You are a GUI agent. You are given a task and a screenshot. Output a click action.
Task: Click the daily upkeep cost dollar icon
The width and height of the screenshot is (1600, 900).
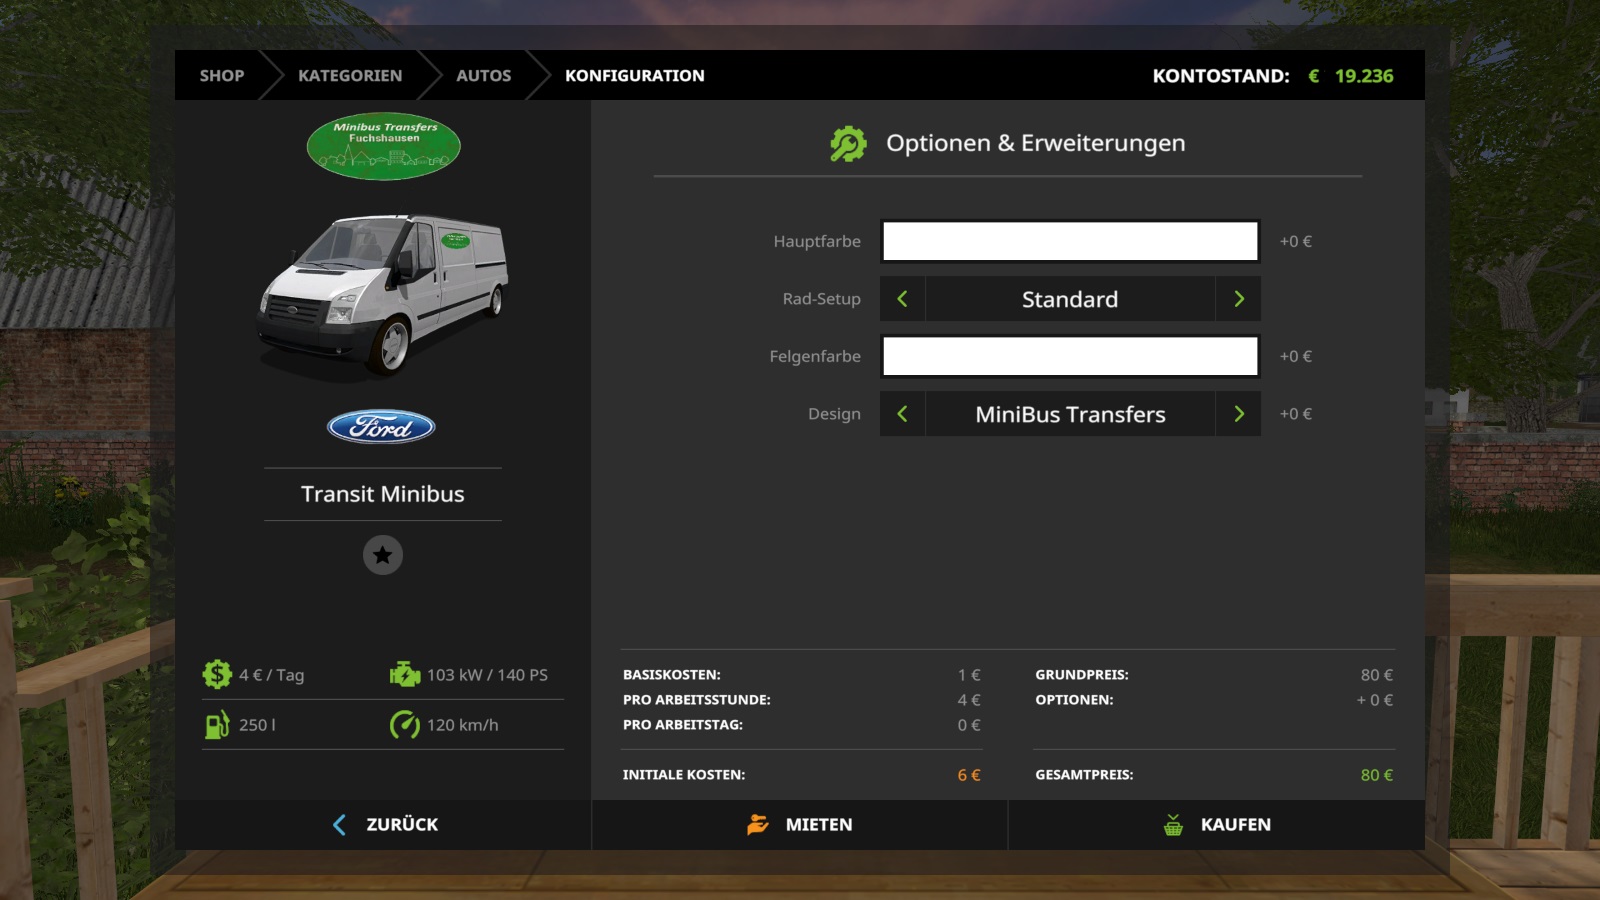[217, 675]
